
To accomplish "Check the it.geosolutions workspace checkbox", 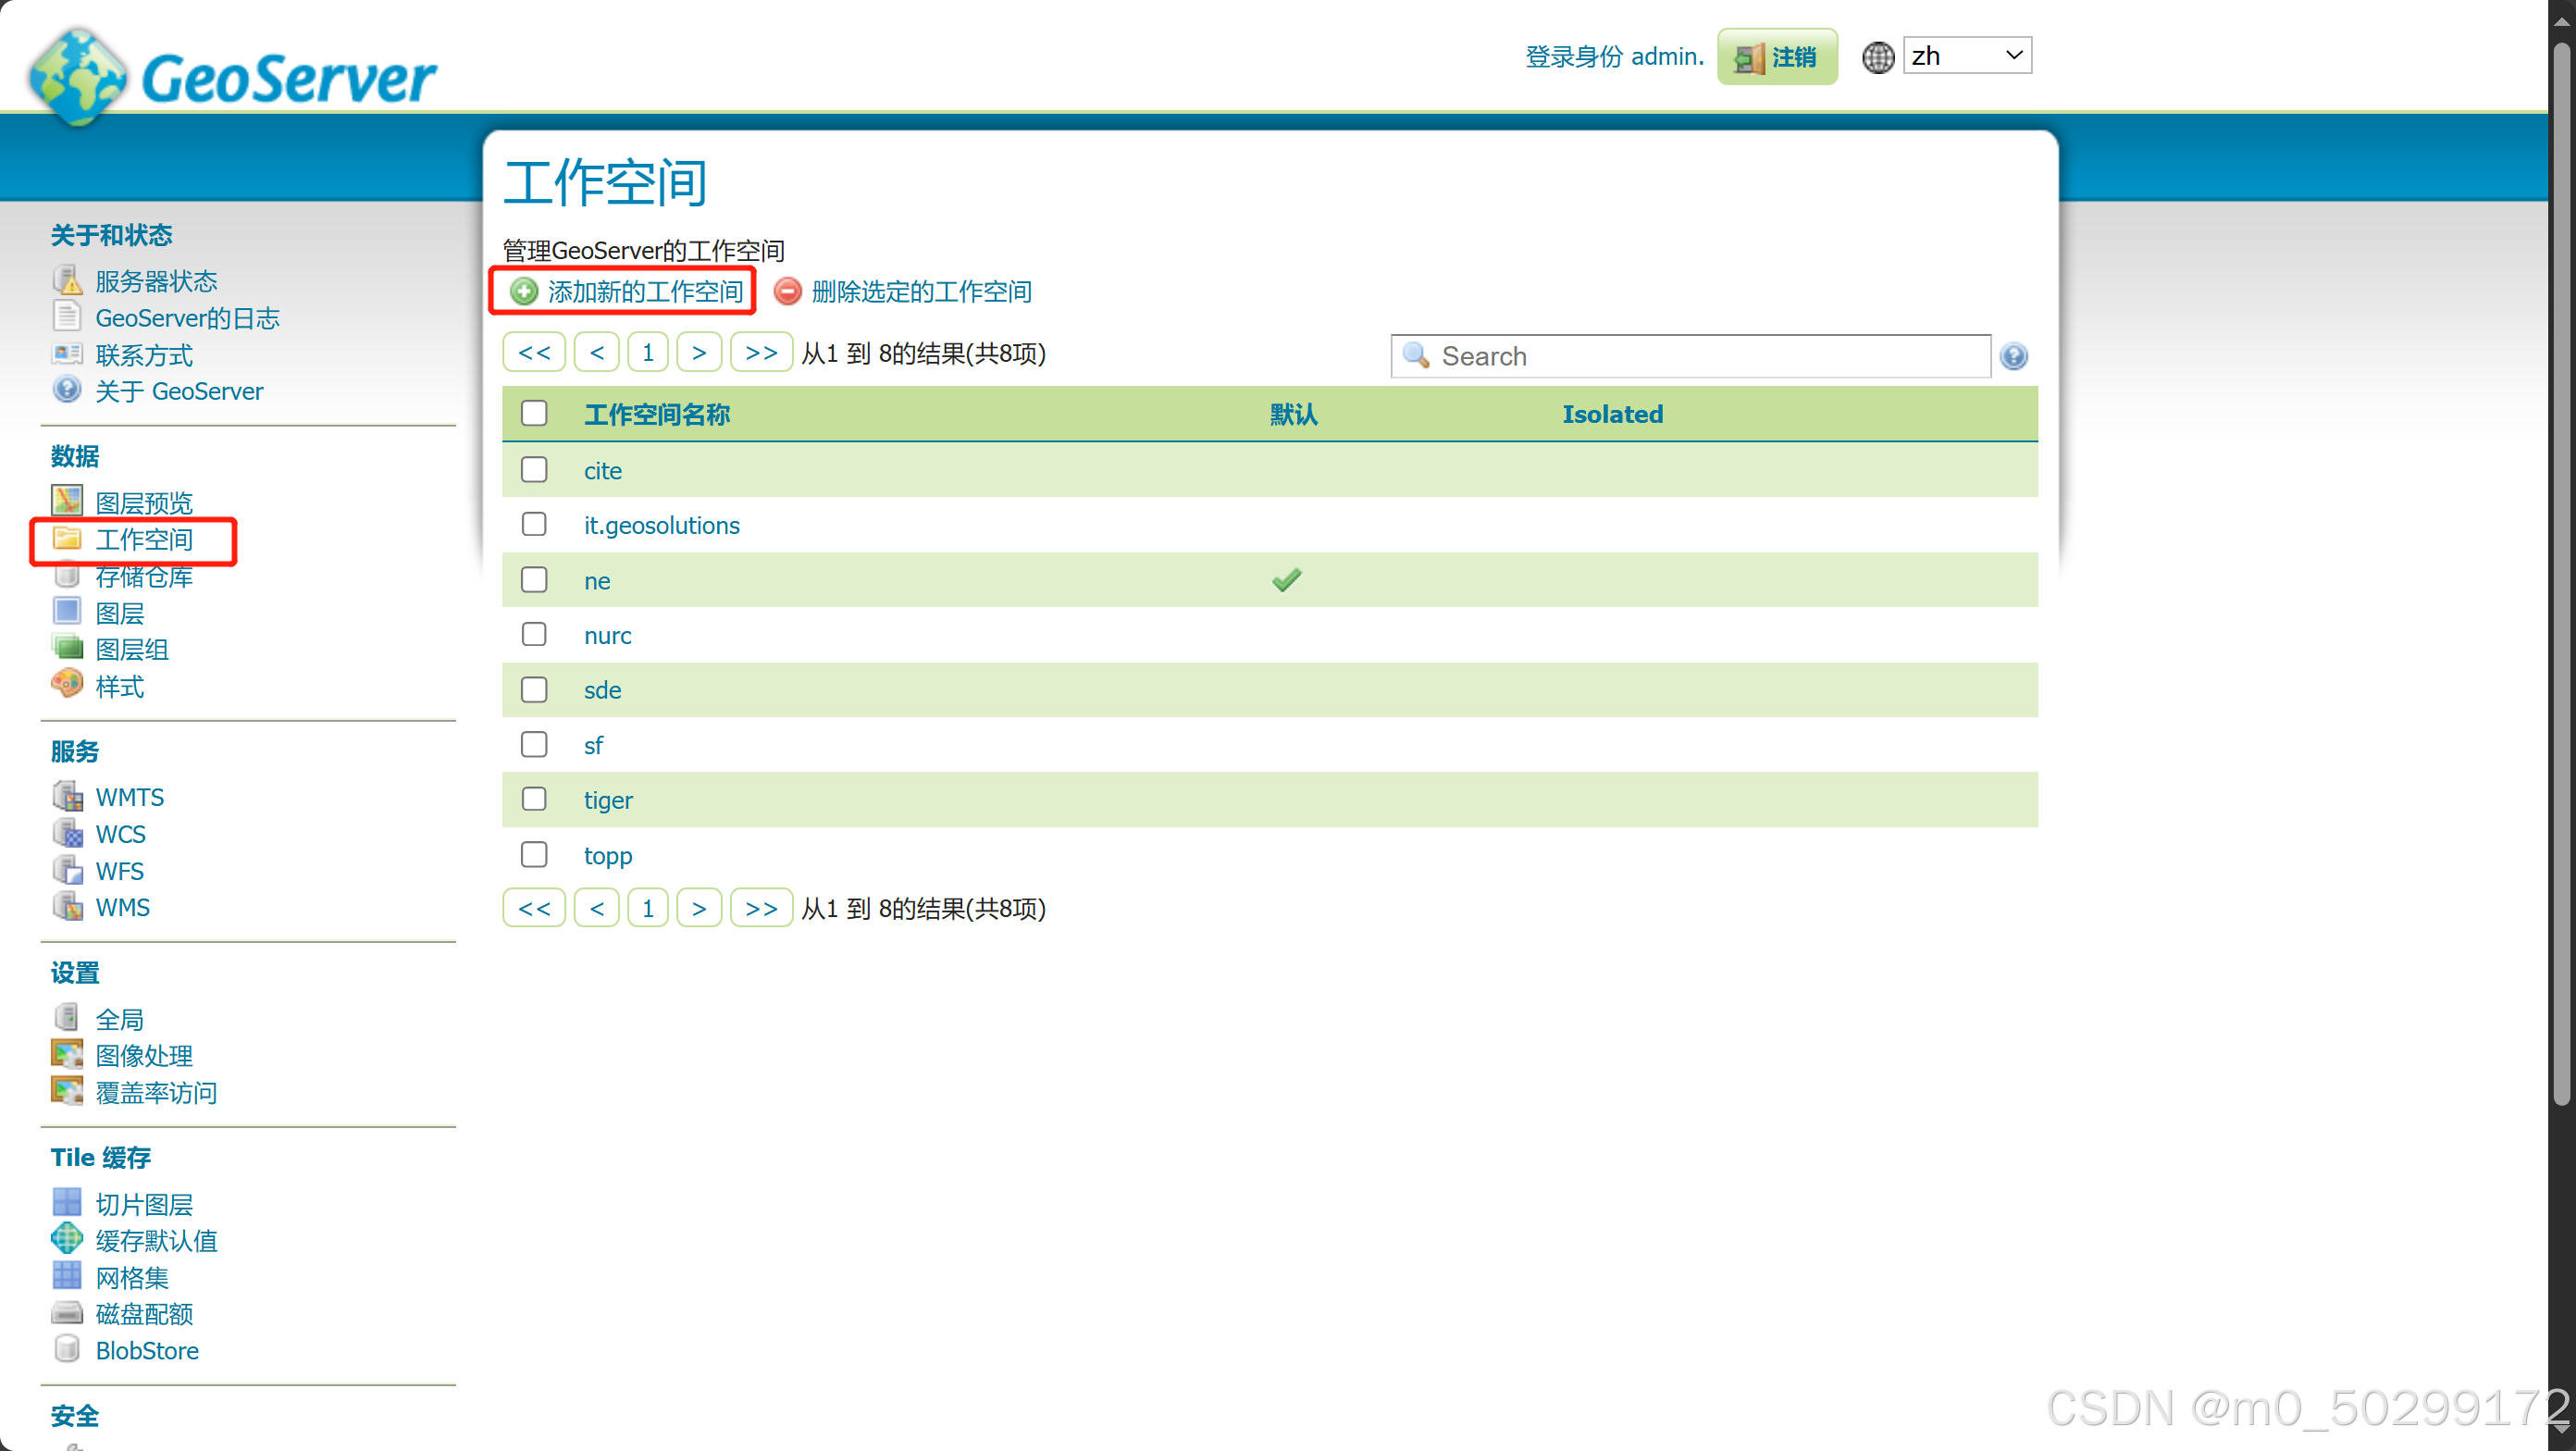I will point(534,524).
